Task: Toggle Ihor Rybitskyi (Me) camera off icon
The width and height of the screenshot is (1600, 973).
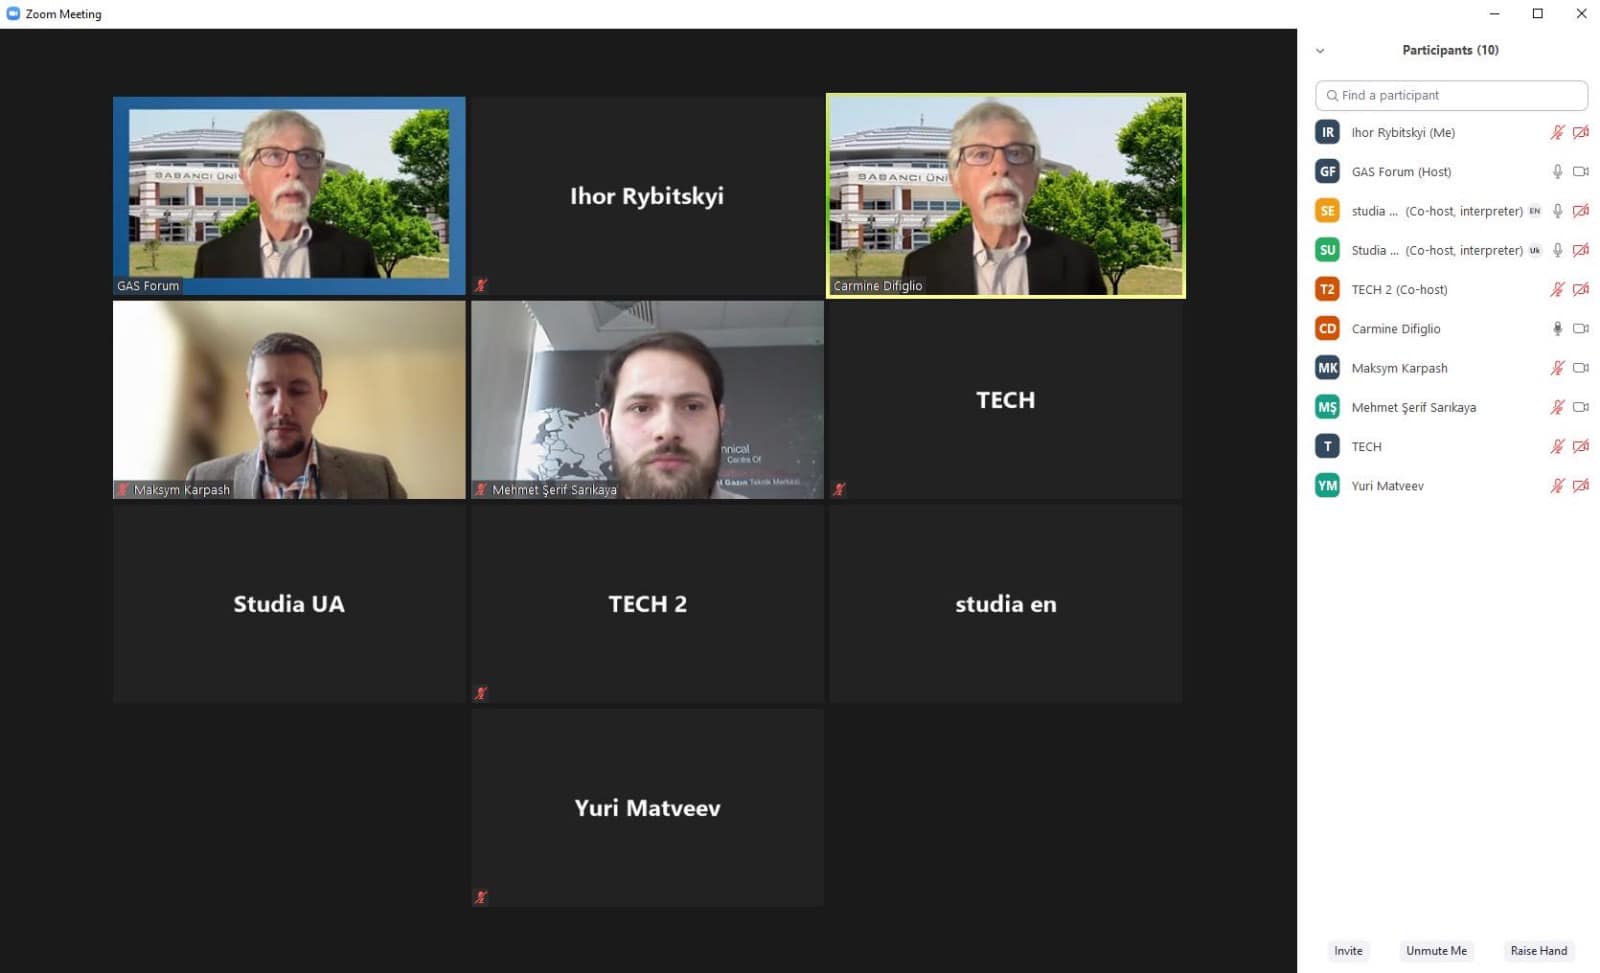Action: (x=1580, y=132)
